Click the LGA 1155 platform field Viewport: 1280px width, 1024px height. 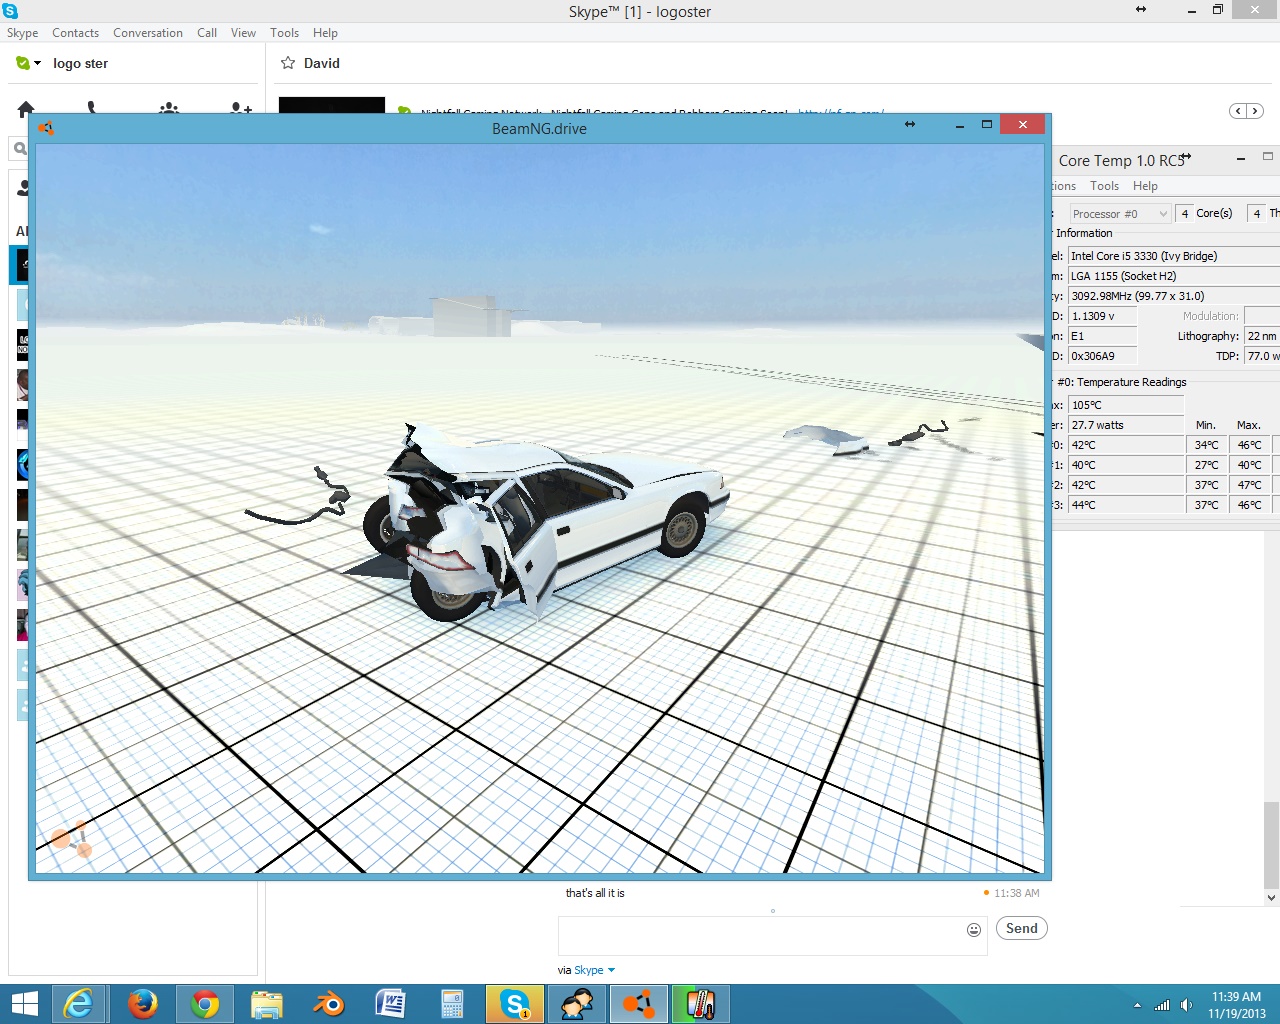click(x=1174, y=276)
